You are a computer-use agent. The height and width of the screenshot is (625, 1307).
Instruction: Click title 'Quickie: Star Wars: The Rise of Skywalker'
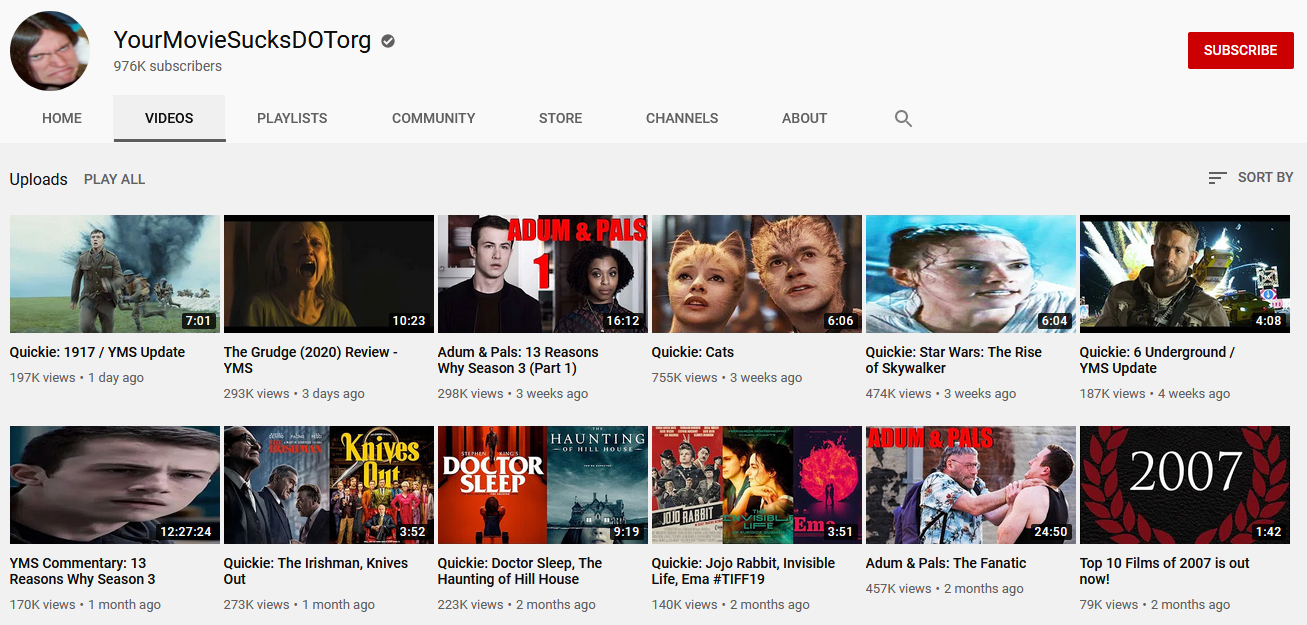(954, 360)
